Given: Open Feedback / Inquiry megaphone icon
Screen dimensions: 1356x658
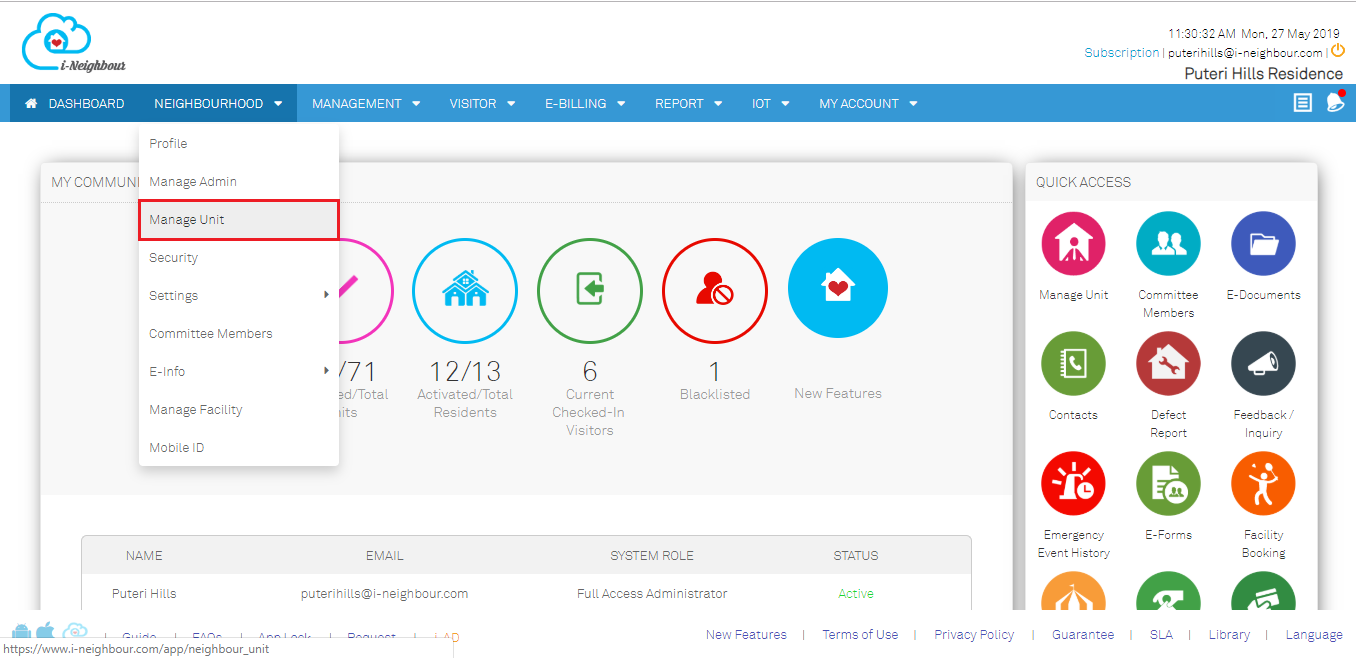Looking at the screenshot, I should point(1263,364).
